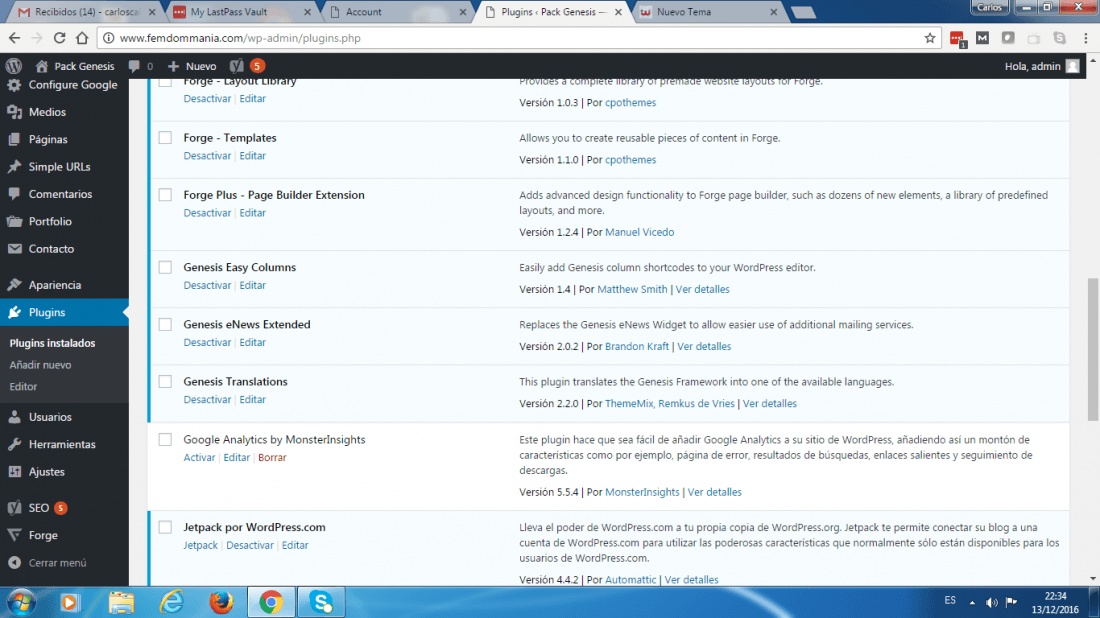View details for Genesis Translations plugin
Image resolution: width=1100 pixels, height=618 pixels.
(x=770, y=403)
